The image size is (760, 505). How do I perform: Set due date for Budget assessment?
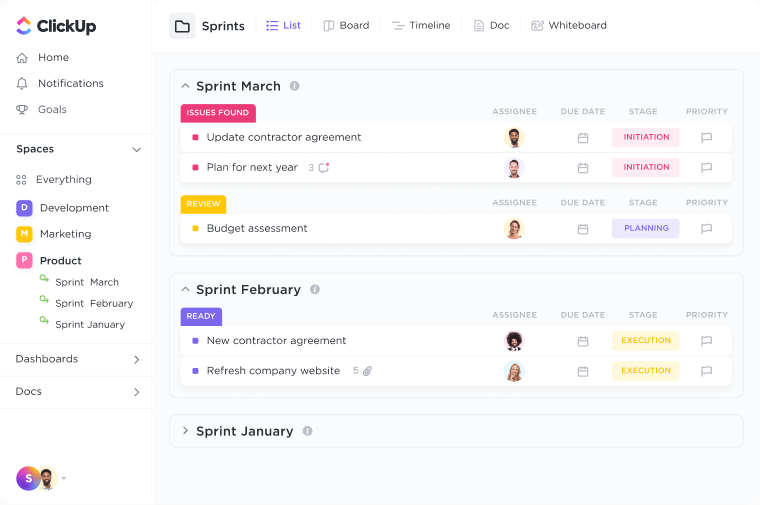click(x=583, y=229)
